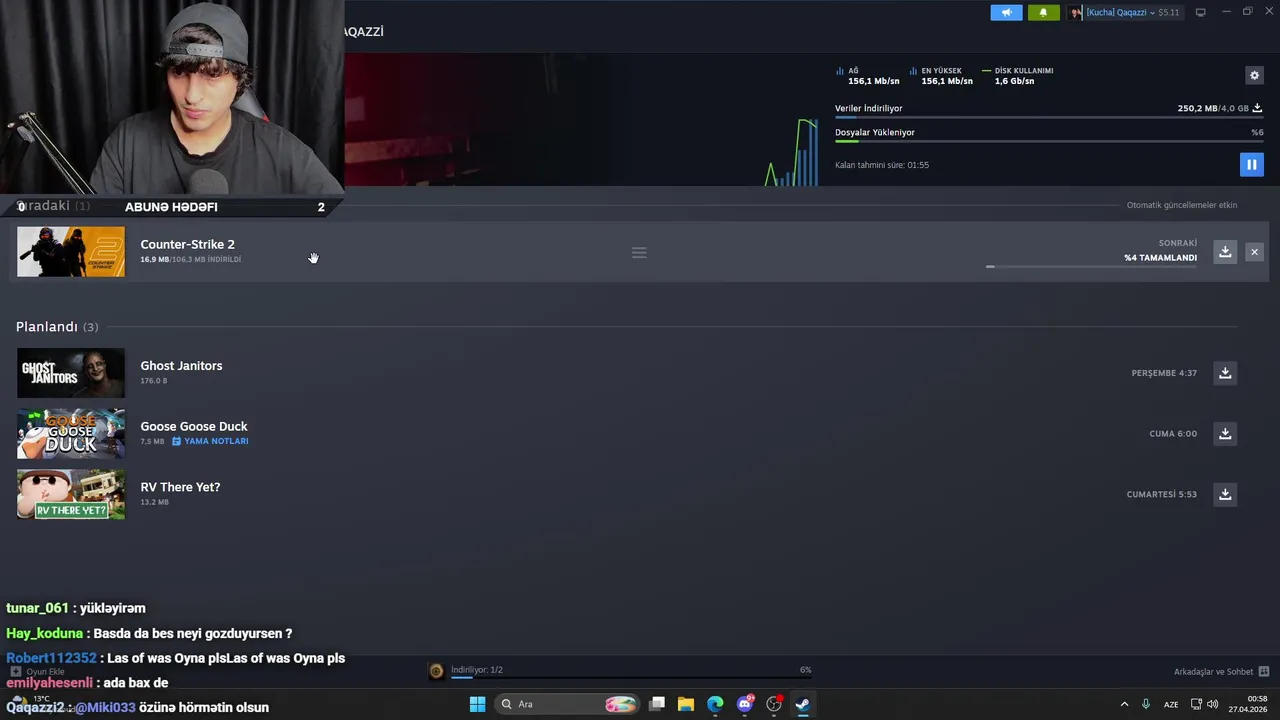
Task: Open the green notifications bell
Action: (1043, 12)
